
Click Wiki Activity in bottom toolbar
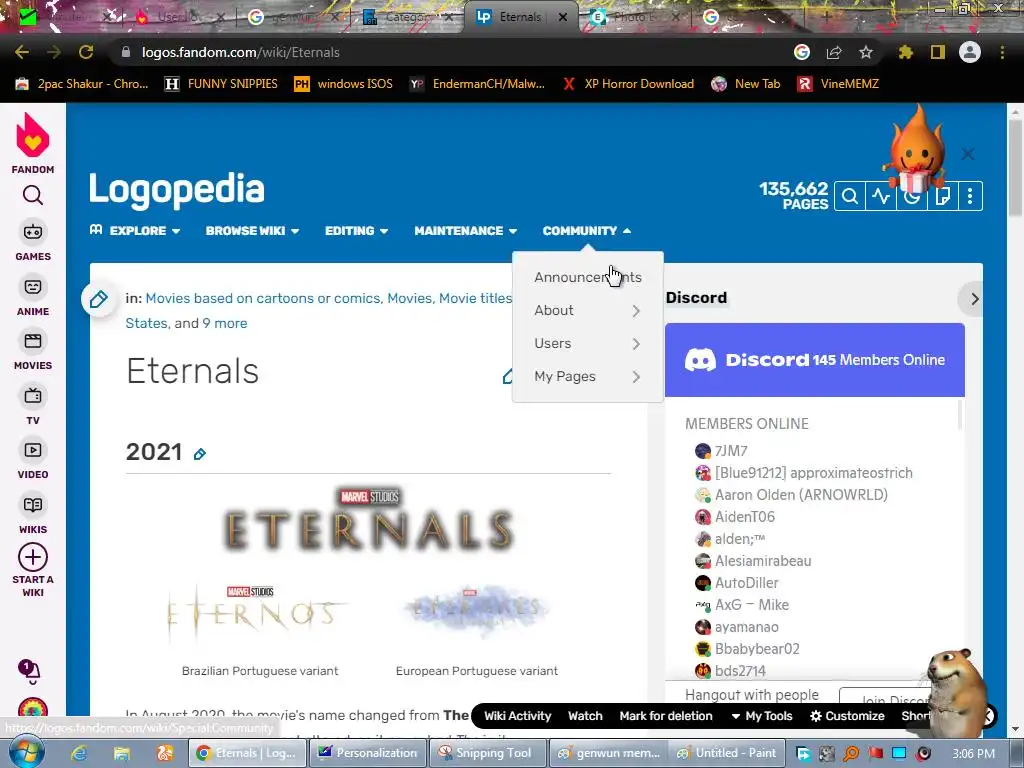point(517,716)
